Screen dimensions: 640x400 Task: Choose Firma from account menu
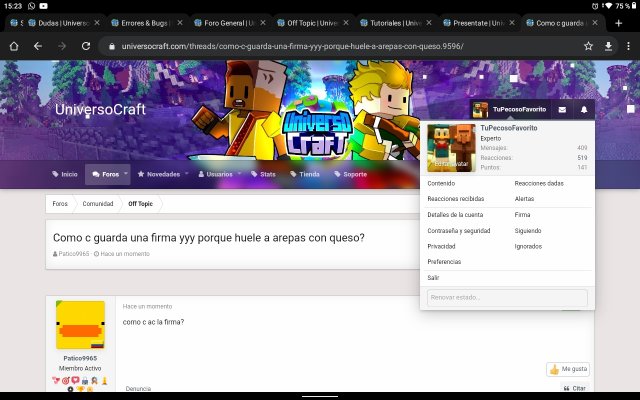point(522,214)
